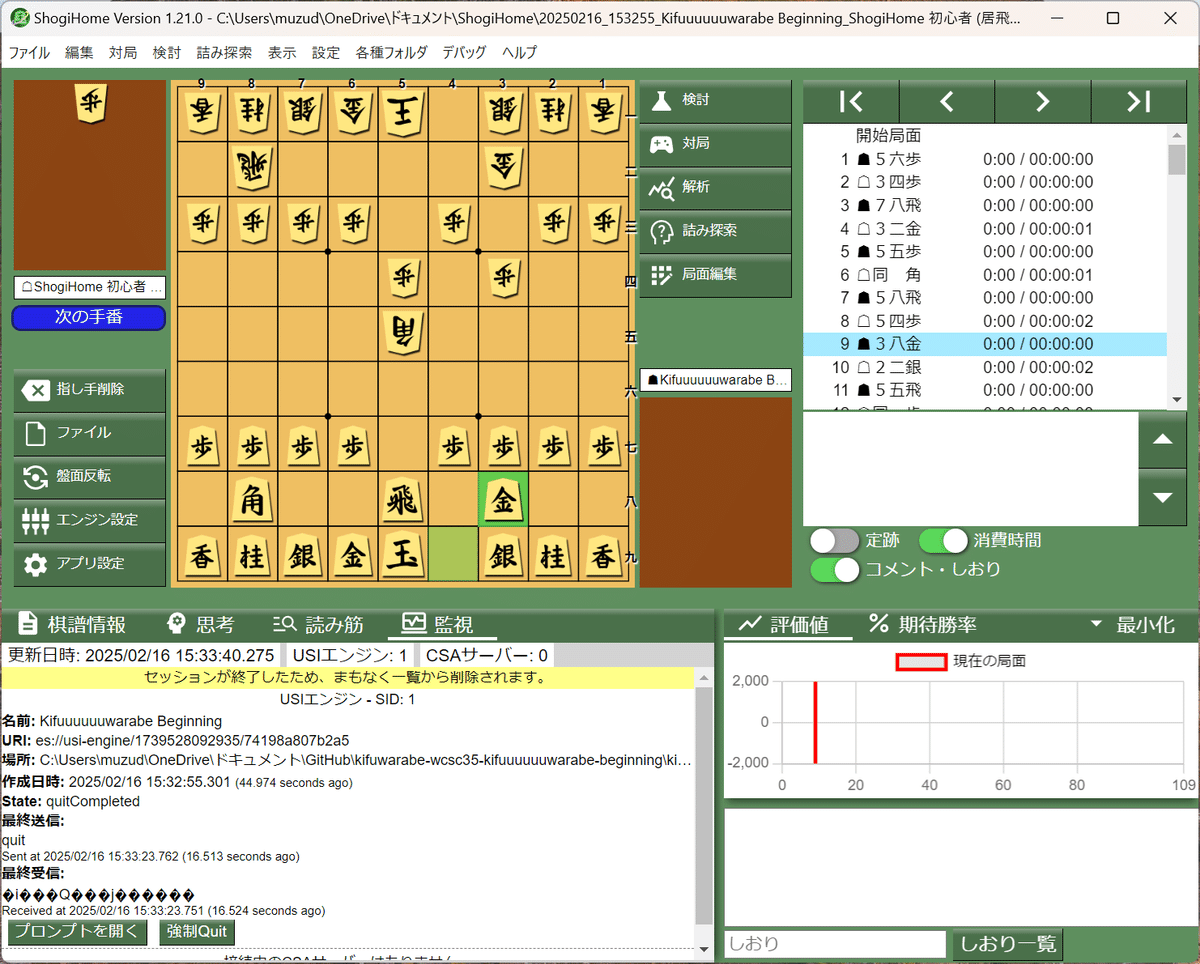Image resolution: width=1200 pixels, height=964 pixels.
Task: Click the ShogiHome 初心者 player name field
Action: click(x=90, y=288)
